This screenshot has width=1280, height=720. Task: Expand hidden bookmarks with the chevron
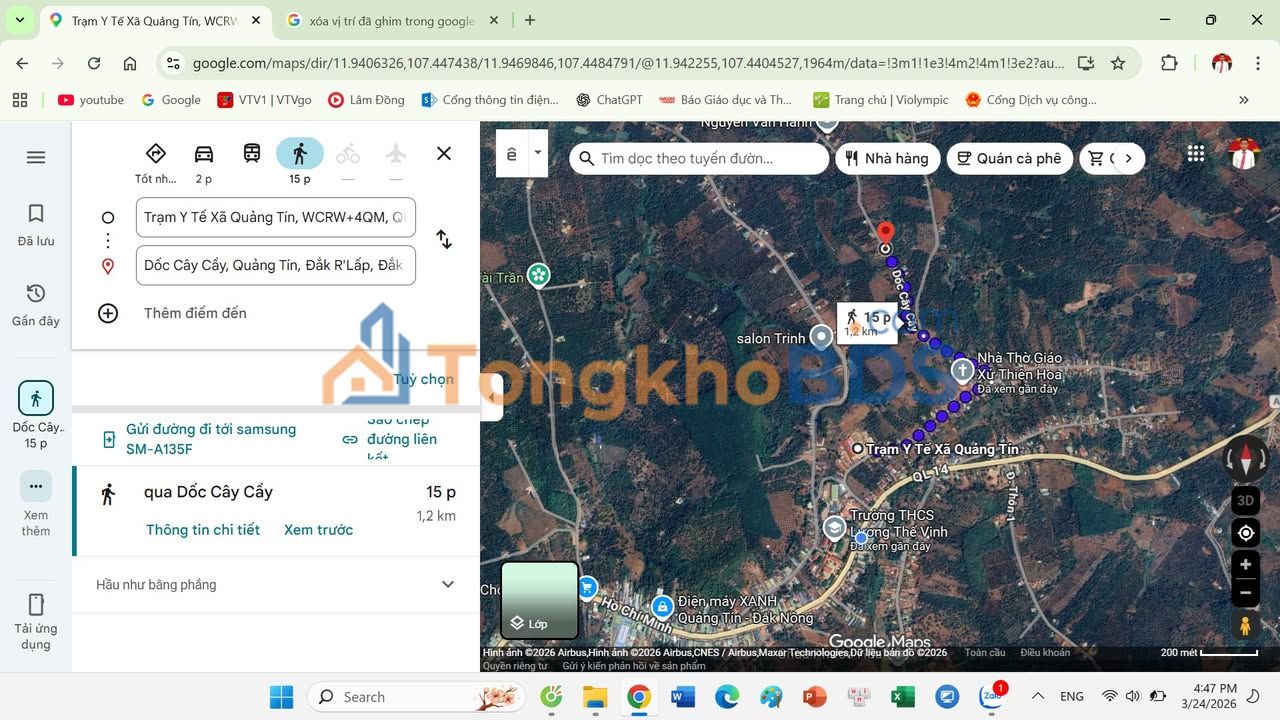[x=1244, y=99]
